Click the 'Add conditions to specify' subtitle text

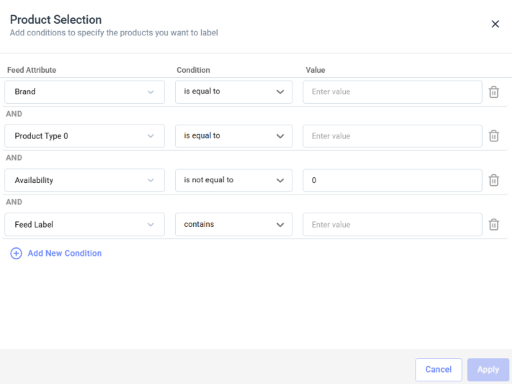point(114,33)
